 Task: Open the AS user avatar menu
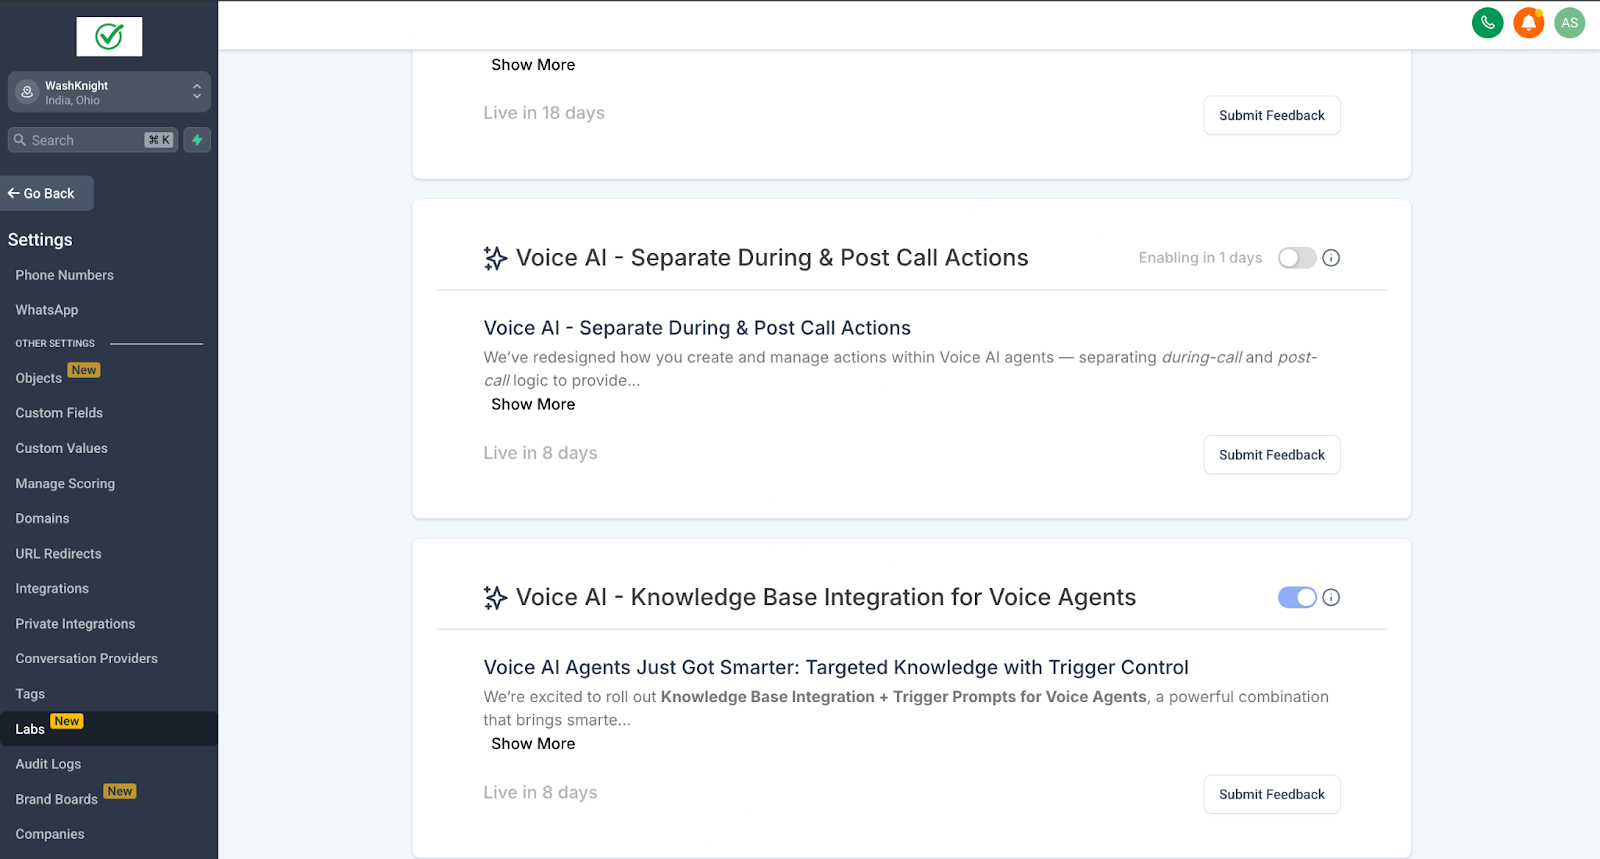pyautogui.click(x=1569, y=22)
